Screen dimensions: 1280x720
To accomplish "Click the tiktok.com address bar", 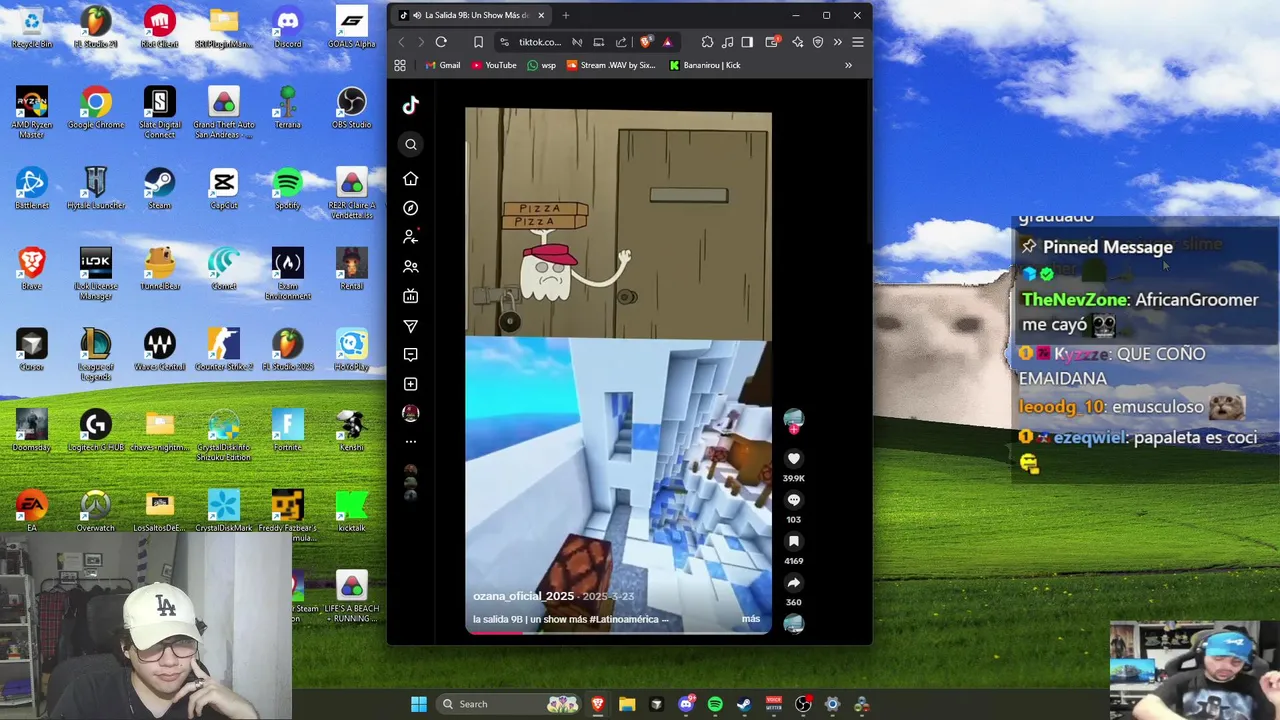I will 540,42.
